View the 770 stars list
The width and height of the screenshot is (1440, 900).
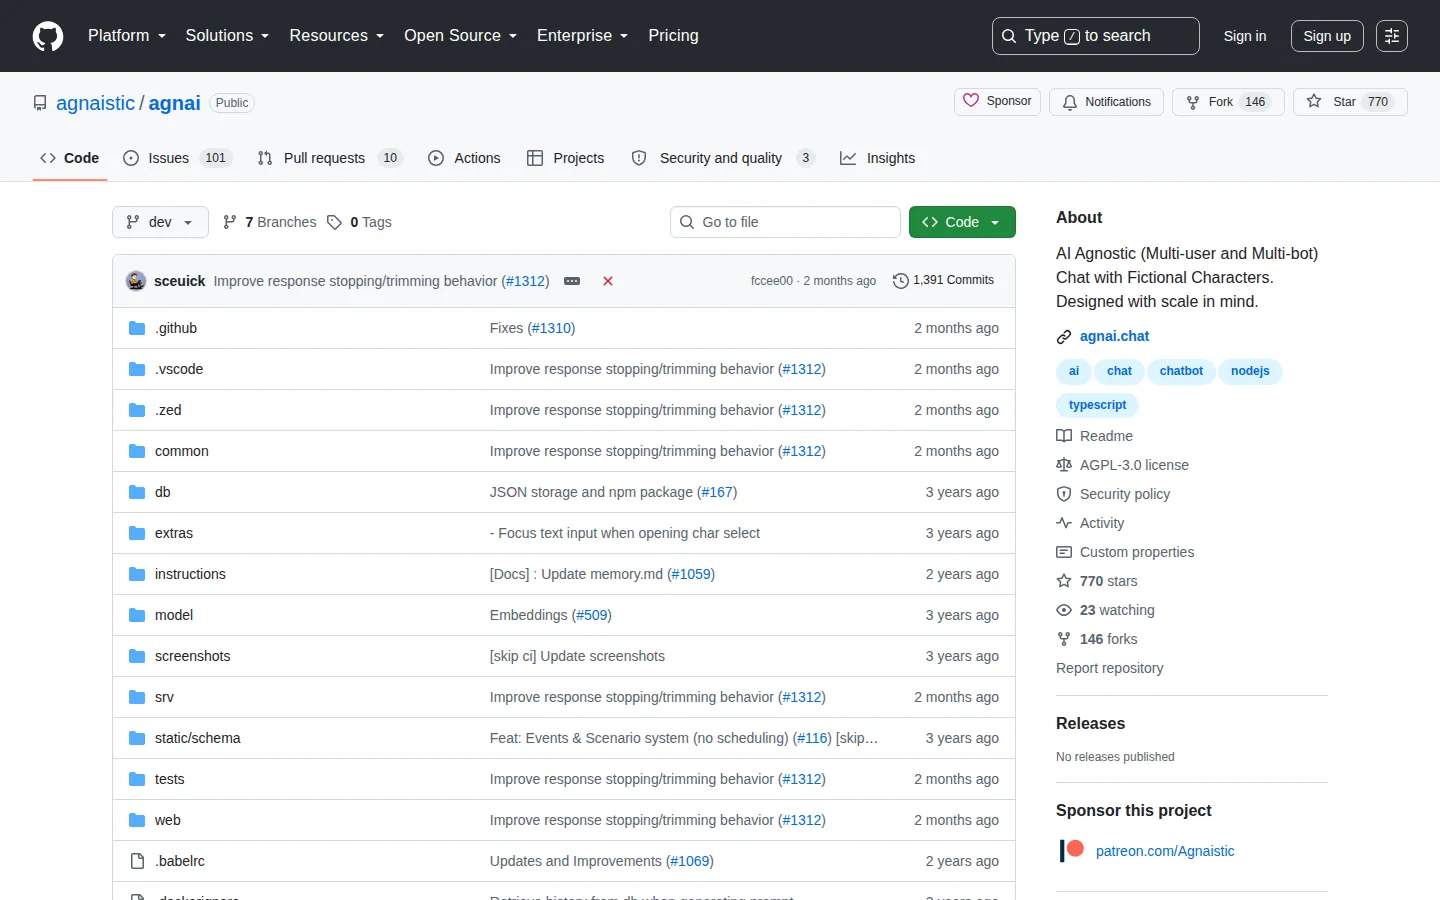point(1097,581)
